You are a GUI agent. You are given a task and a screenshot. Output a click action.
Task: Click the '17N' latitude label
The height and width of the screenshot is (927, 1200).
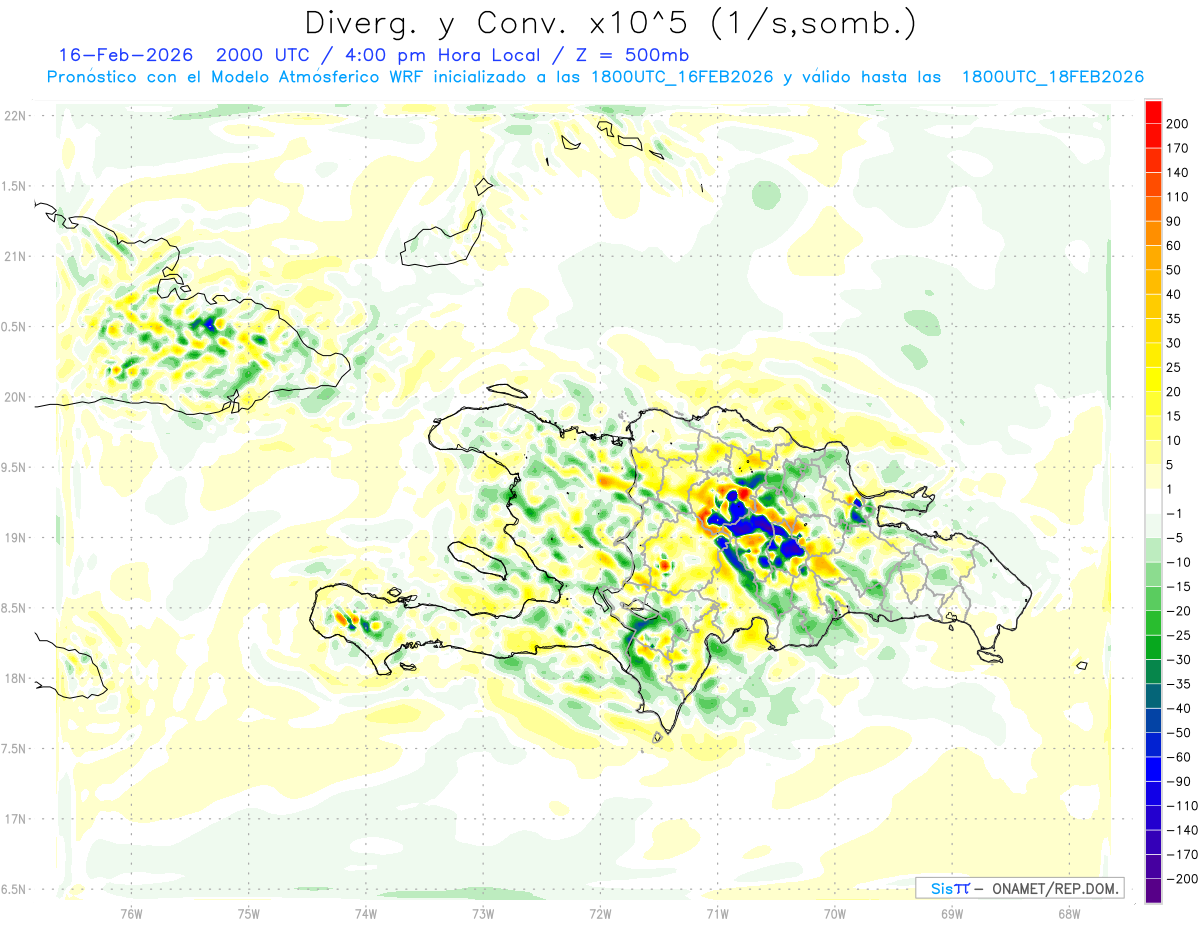point(15,819)
